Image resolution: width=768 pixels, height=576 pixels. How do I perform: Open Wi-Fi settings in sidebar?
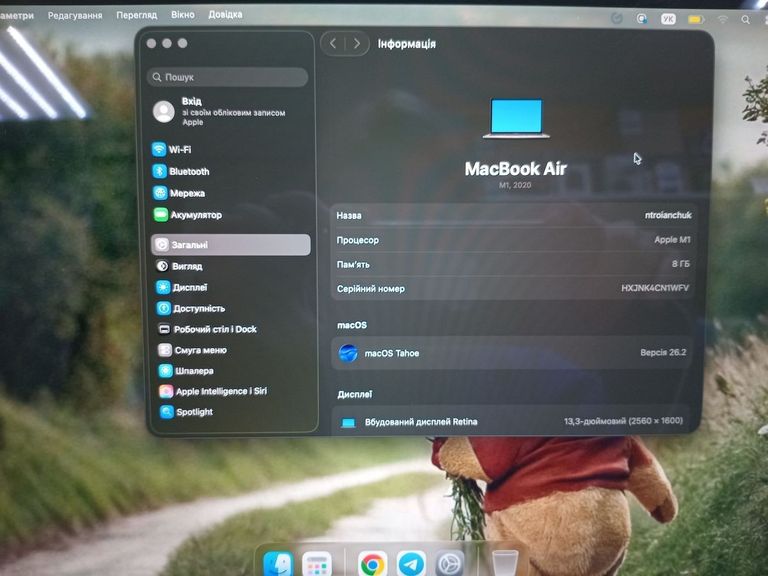coord(172,149)
